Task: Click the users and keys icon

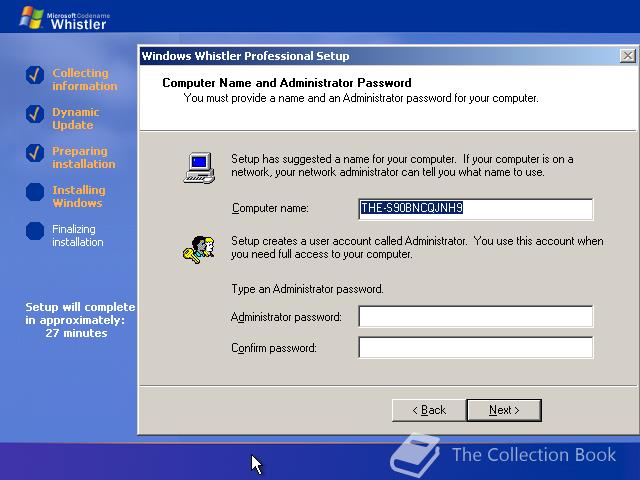Action: tap(199, 249)
